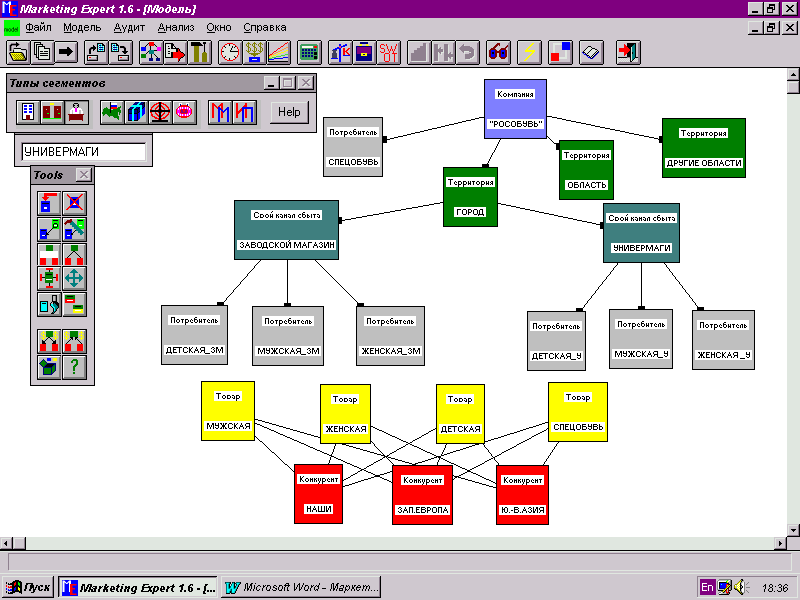Screen dimensions: 800x600
Task: Click the red clock toolbar icon
Action: point(230,53)
